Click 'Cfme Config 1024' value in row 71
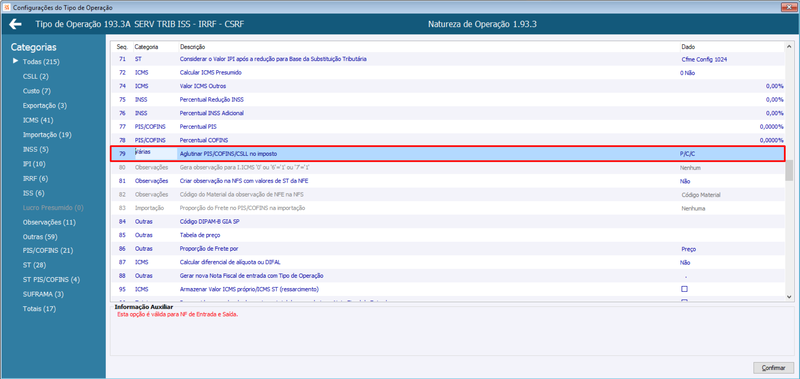800x379 pixels. point(704,59)
